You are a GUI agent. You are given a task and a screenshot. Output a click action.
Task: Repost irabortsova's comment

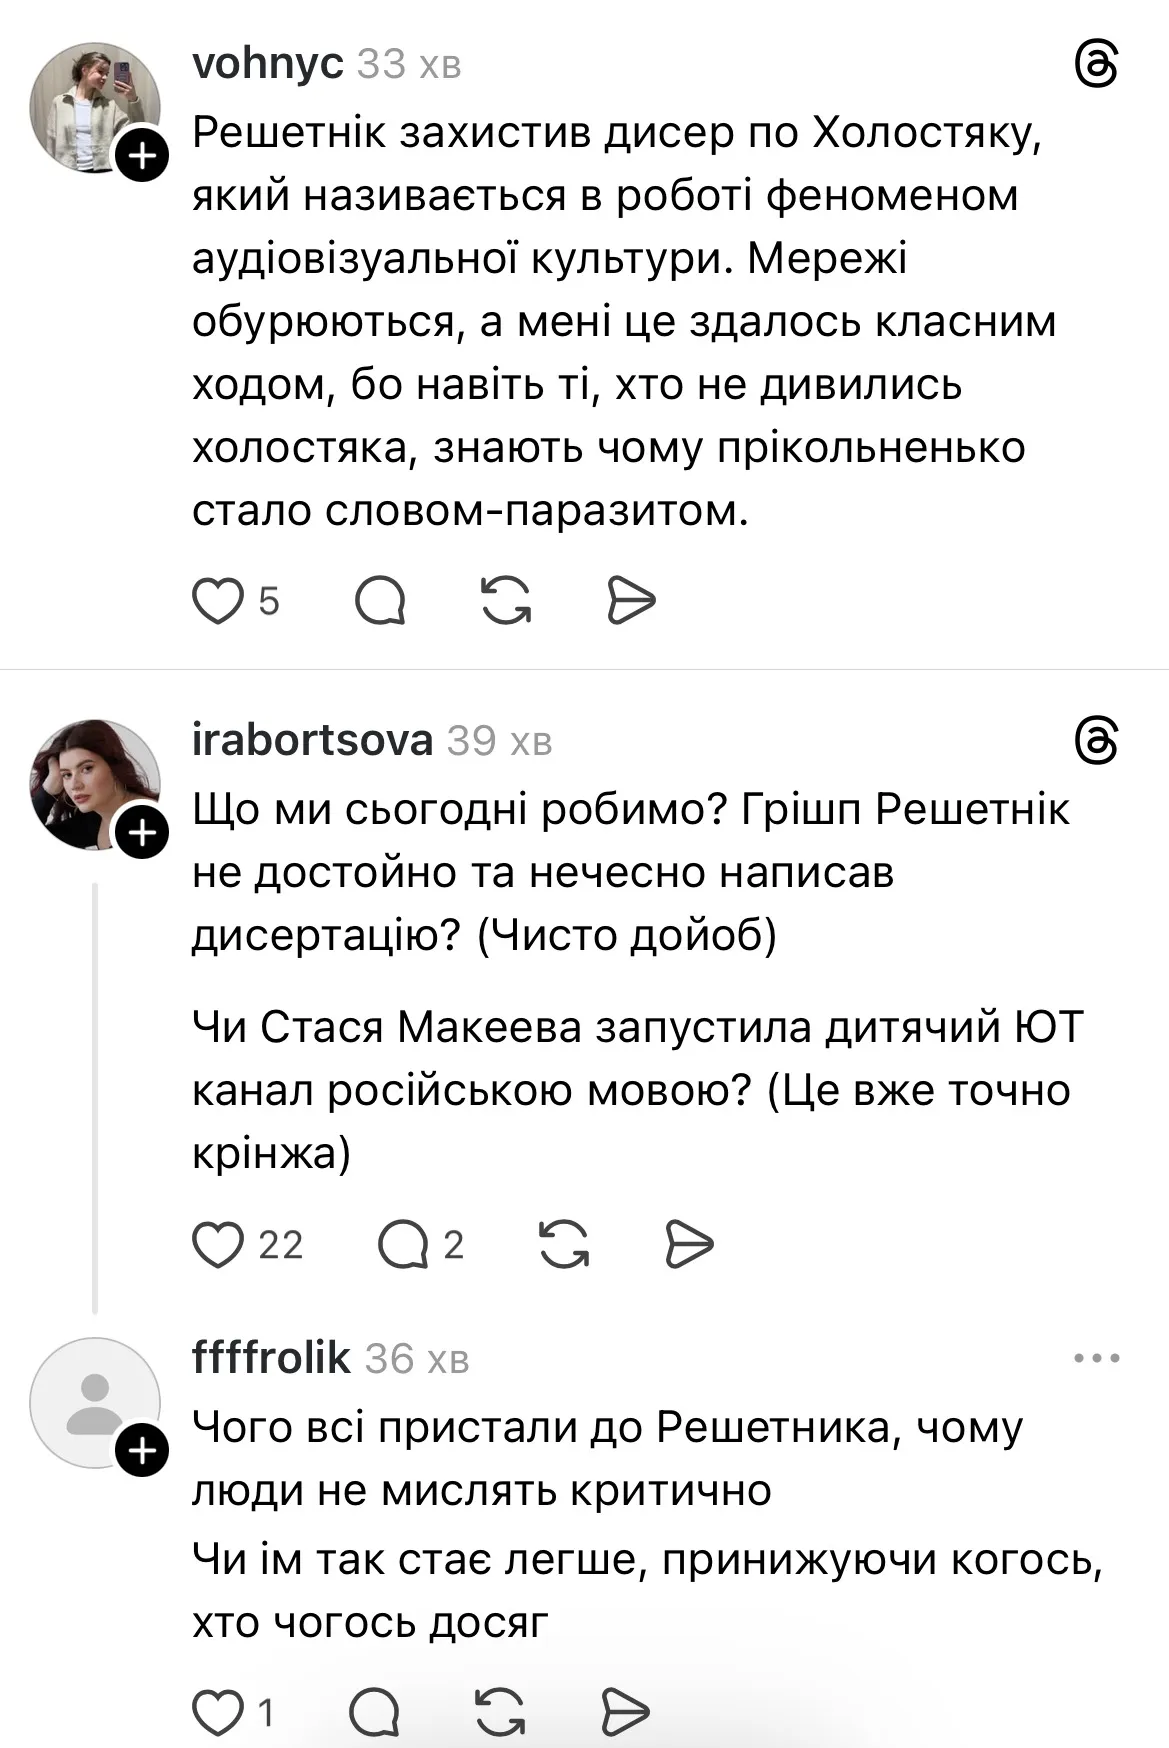pyautogui.click(x=566, y=1244)
